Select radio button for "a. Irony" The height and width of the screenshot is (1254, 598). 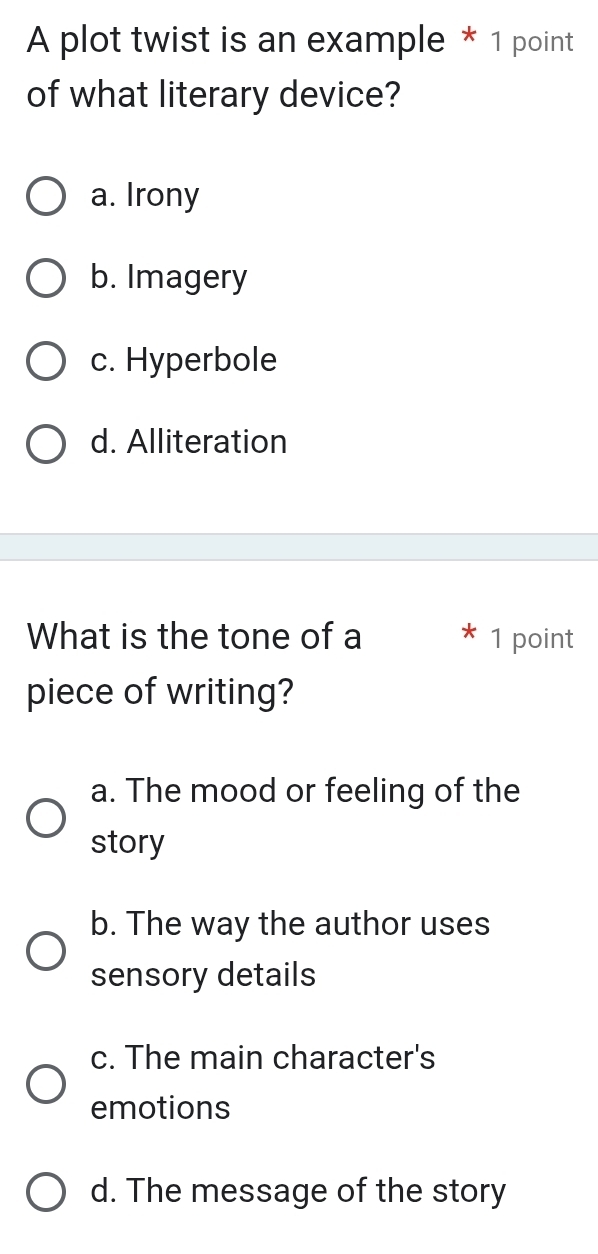[x=46, y=196]
